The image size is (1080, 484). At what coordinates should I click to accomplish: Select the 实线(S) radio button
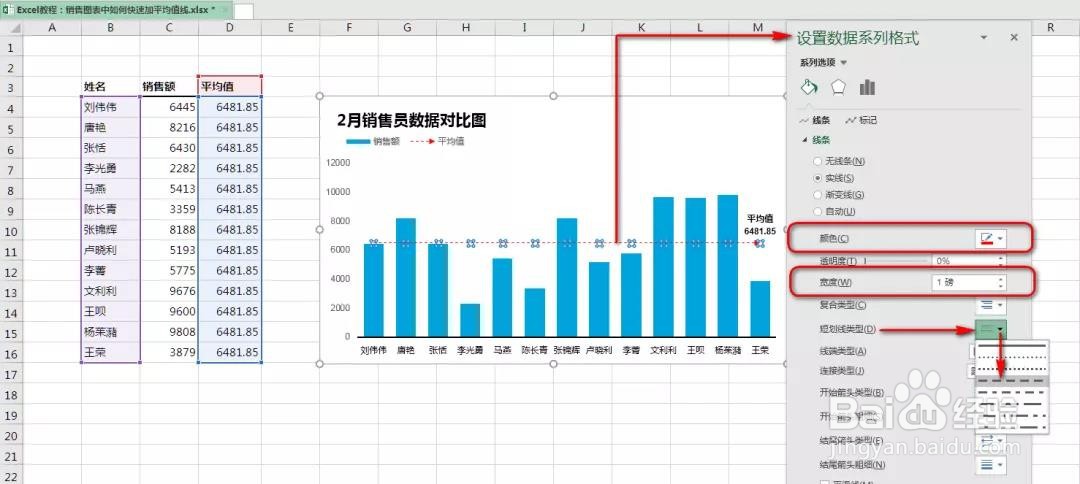click(x=818, y=178)
